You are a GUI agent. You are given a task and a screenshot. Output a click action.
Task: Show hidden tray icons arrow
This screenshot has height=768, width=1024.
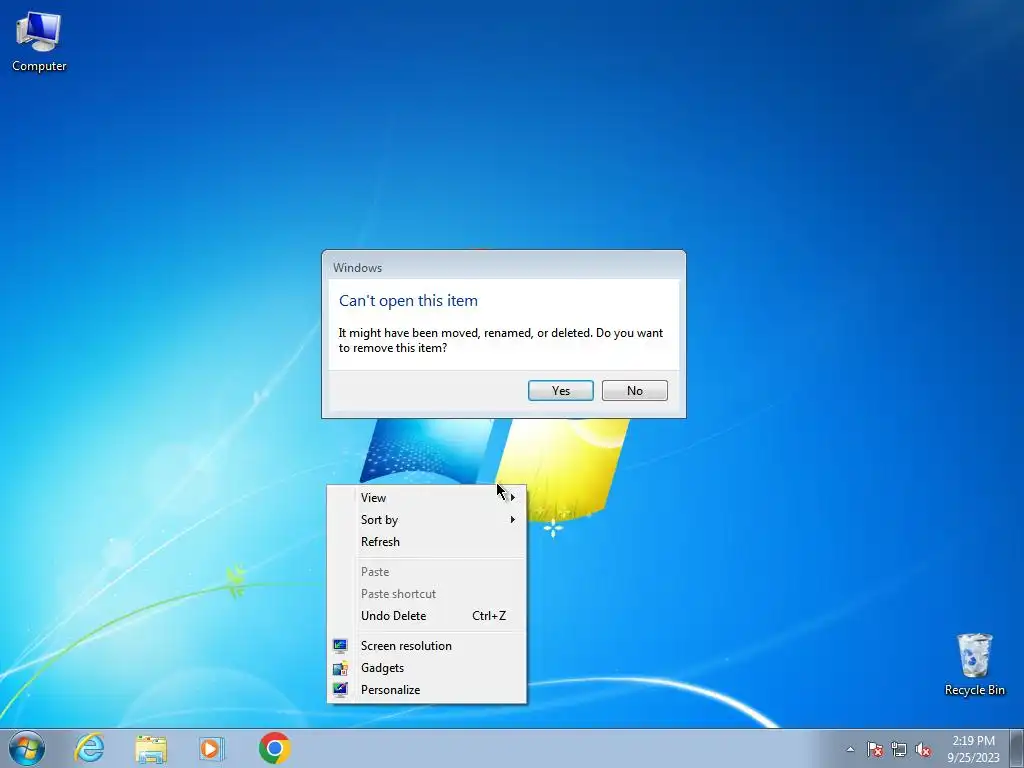tap(850, 749)
